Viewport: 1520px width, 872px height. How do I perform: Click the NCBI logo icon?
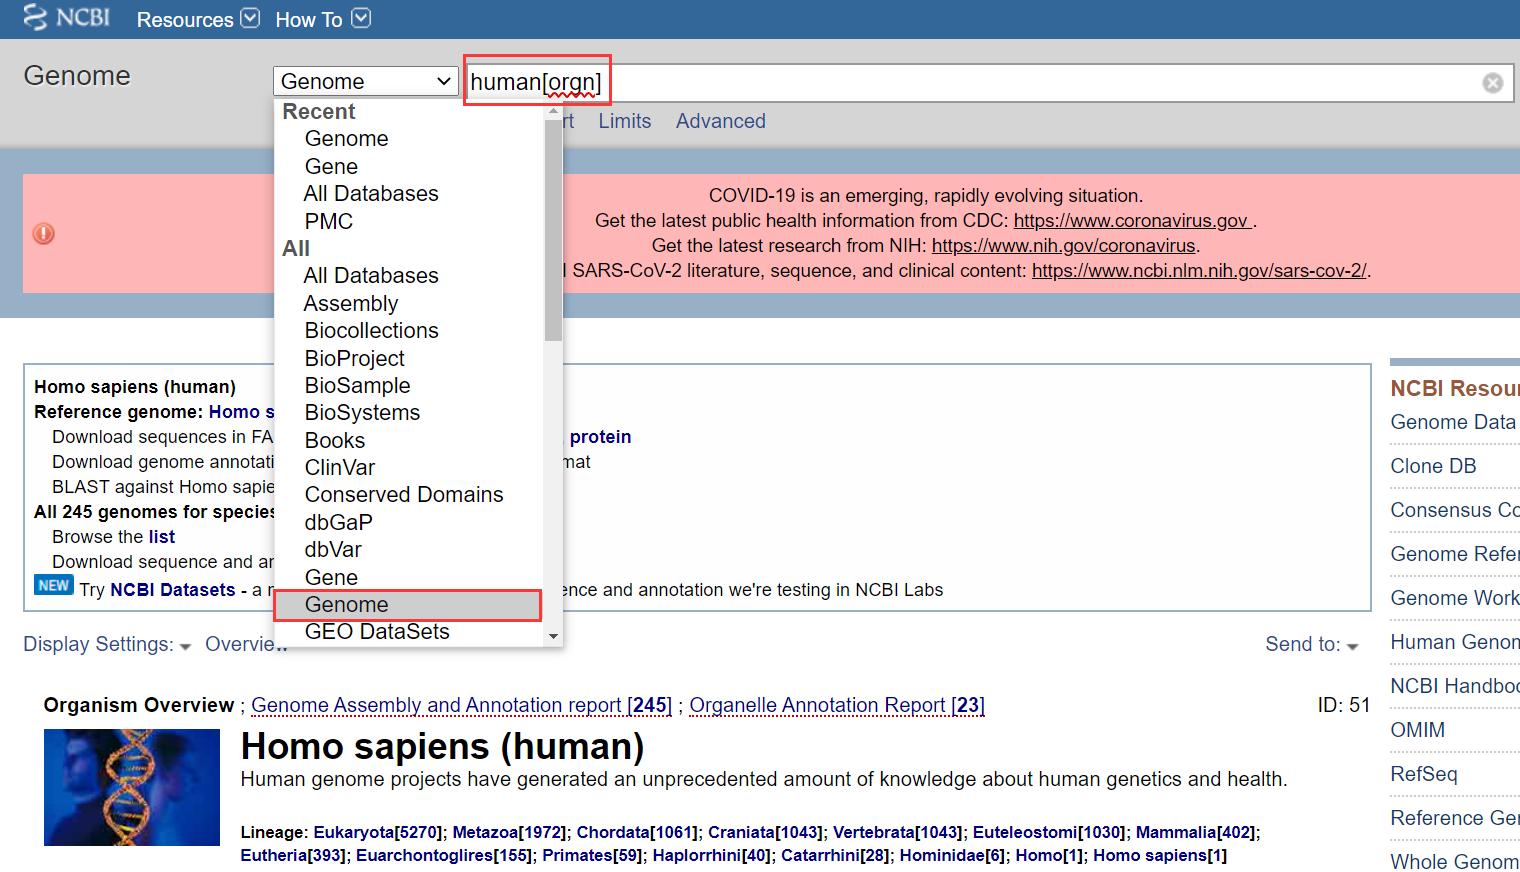pyautogui.click(x=66, y=17)
